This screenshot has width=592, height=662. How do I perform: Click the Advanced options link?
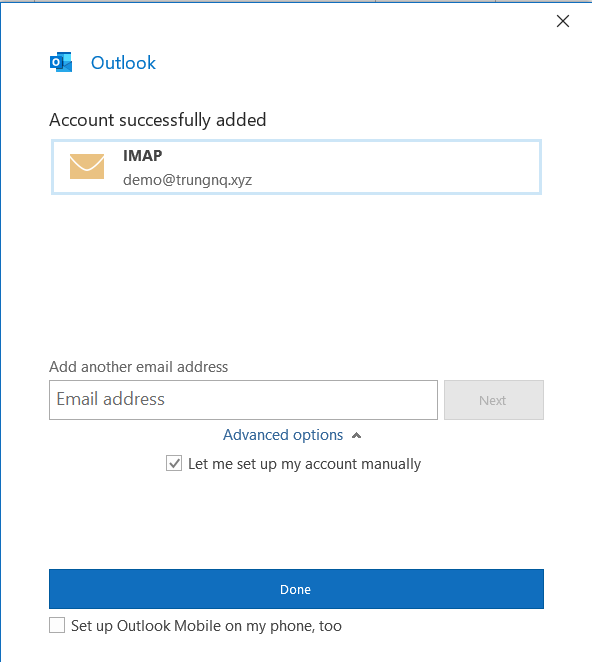(283, 435)
